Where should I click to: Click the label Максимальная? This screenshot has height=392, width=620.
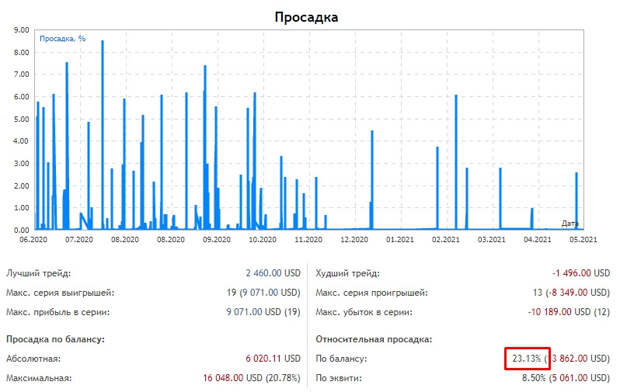coord(39,378)
